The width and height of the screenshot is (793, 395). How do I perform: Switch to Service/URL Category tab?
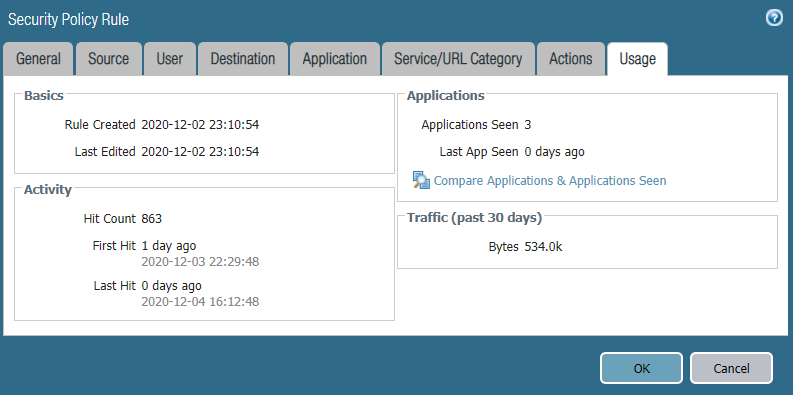point(458,59)
